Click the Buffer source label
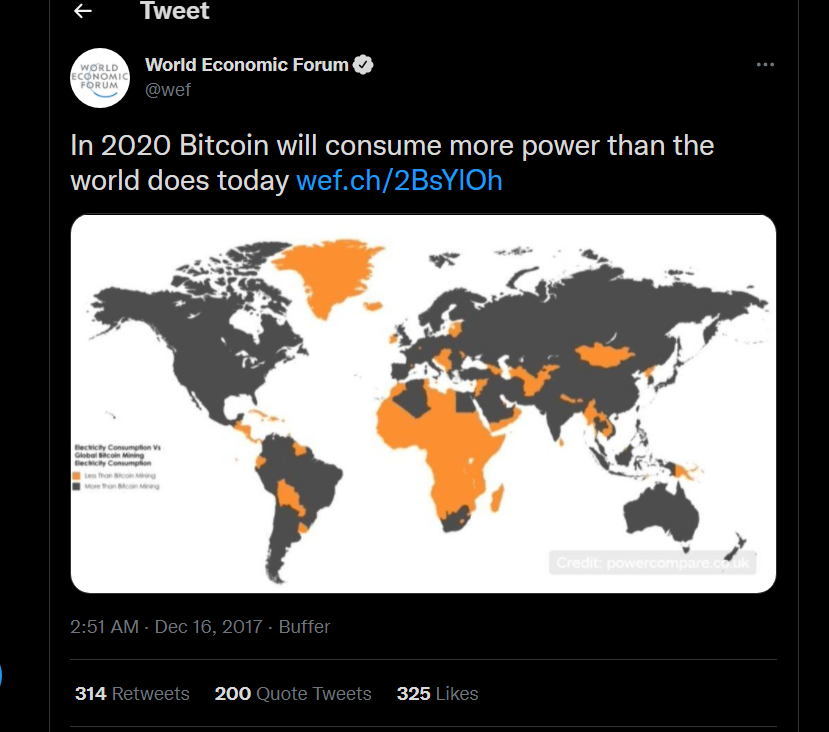The width and height of the screenshot is (829, 732). pyautogui.click(x=304, y=626)
